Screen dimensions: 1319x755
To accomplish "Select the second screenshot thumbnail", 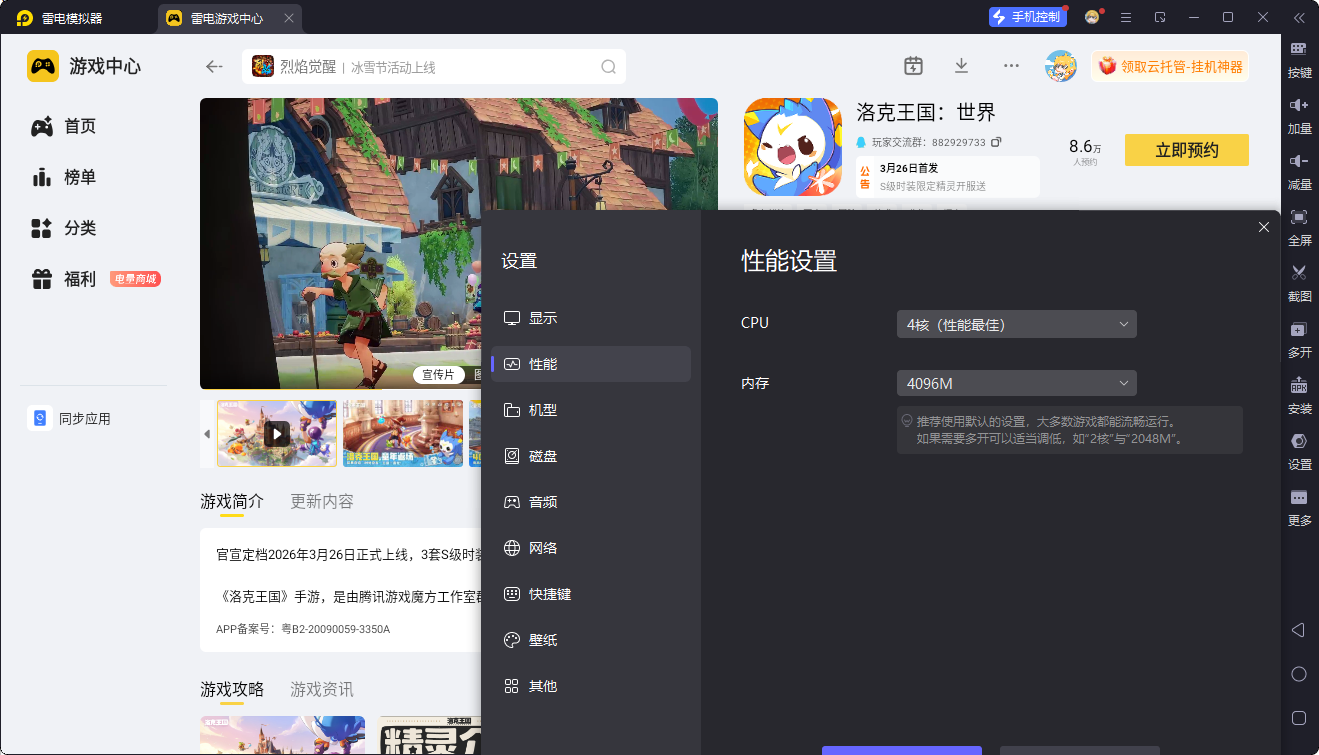I will (x=403, y=433).
